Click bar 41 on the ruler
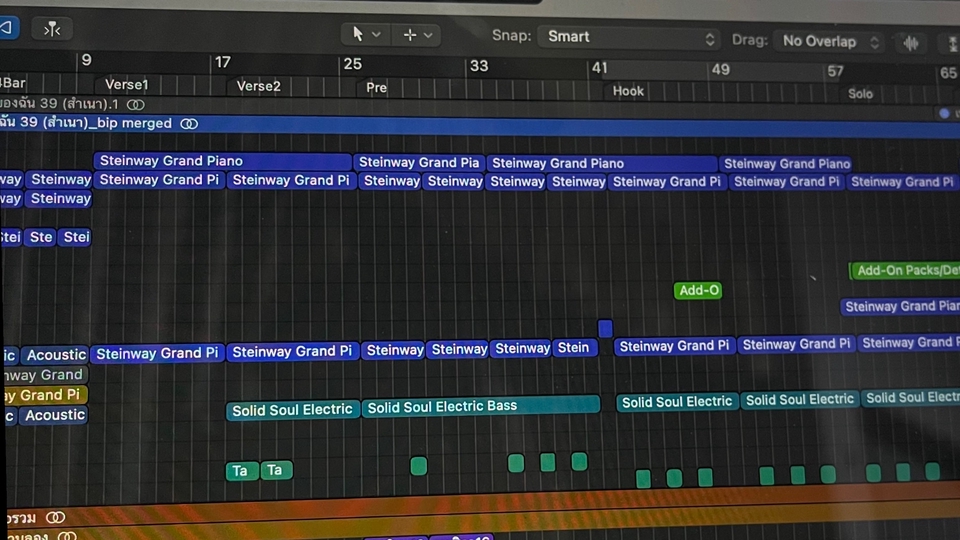This screenshot has width=960, height=540. (599, 67)
